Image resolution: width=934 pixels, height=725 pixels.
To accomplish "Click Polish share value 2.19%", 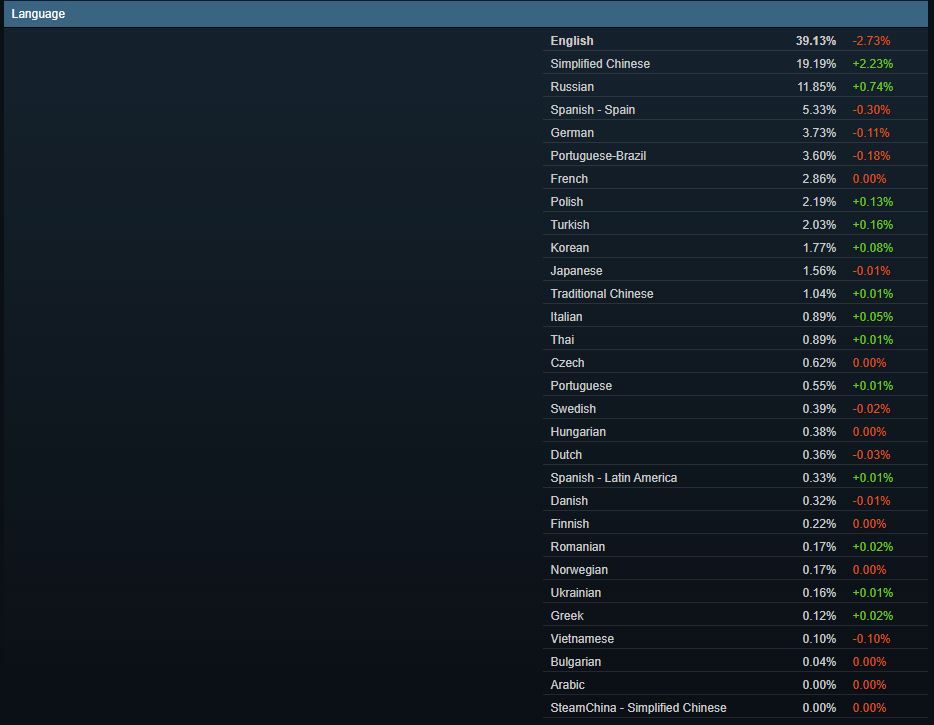I will point(819,202).
